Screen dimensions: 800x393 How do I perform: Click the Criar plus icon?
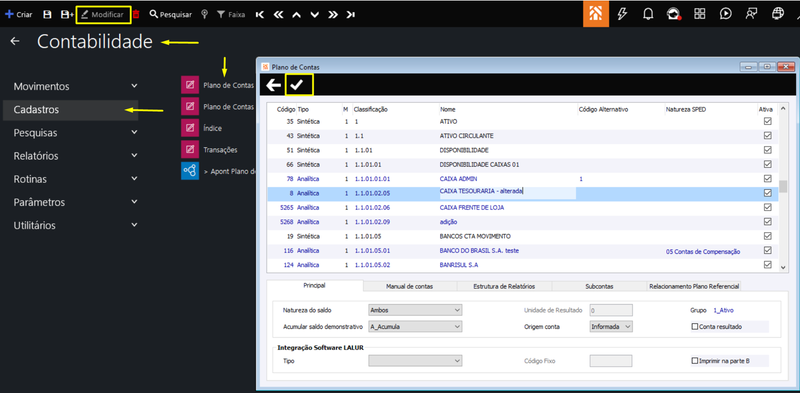tap(9, 15)
